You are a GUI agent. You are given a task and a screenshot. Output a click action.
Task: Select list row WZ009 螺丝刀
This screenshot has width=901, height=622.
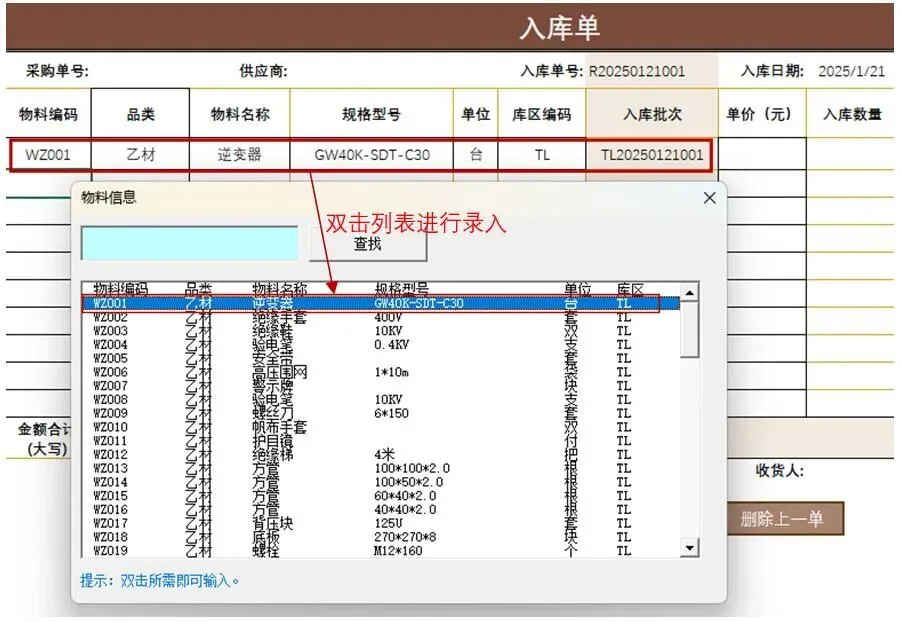(380, 413)
